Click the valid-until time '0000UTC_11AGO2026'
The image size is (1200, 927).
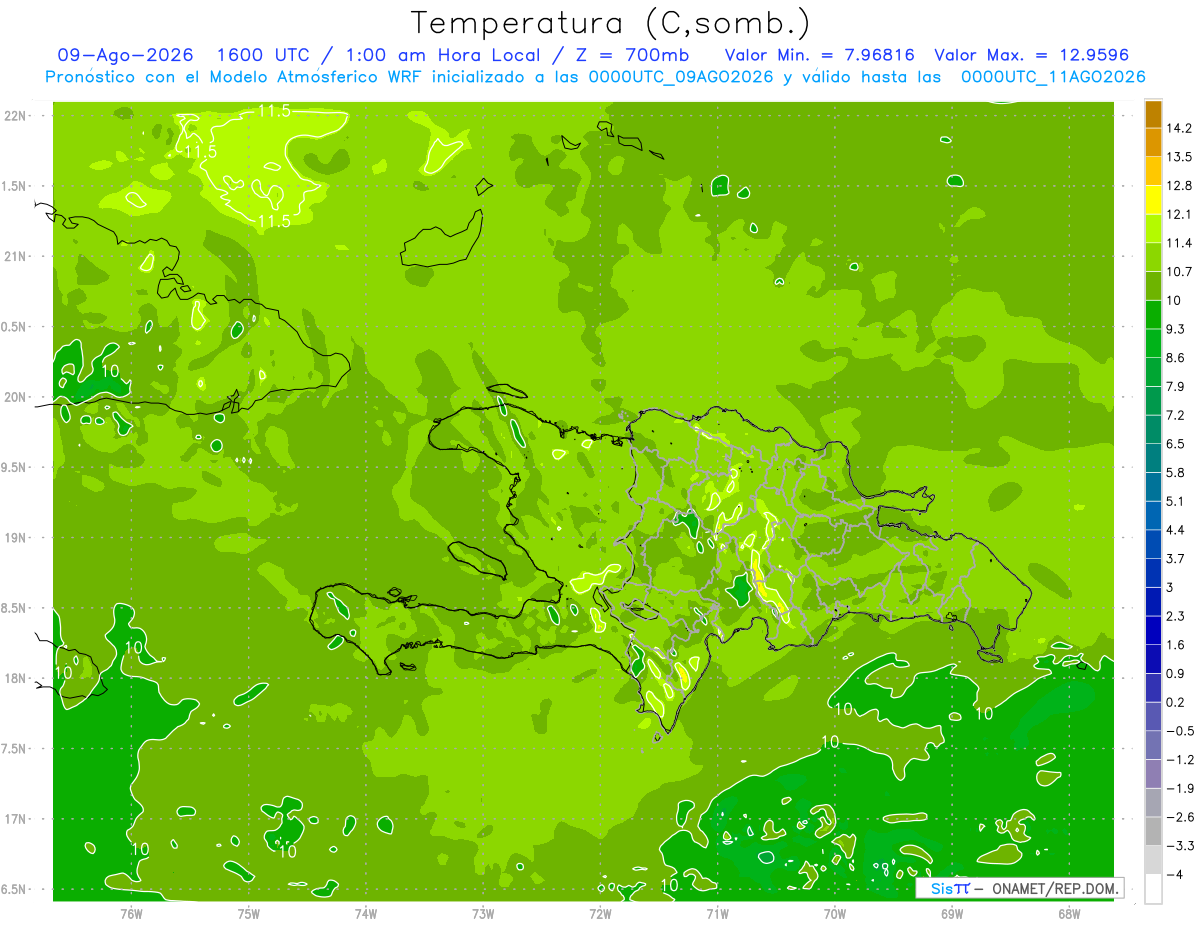click(1053, 77)
